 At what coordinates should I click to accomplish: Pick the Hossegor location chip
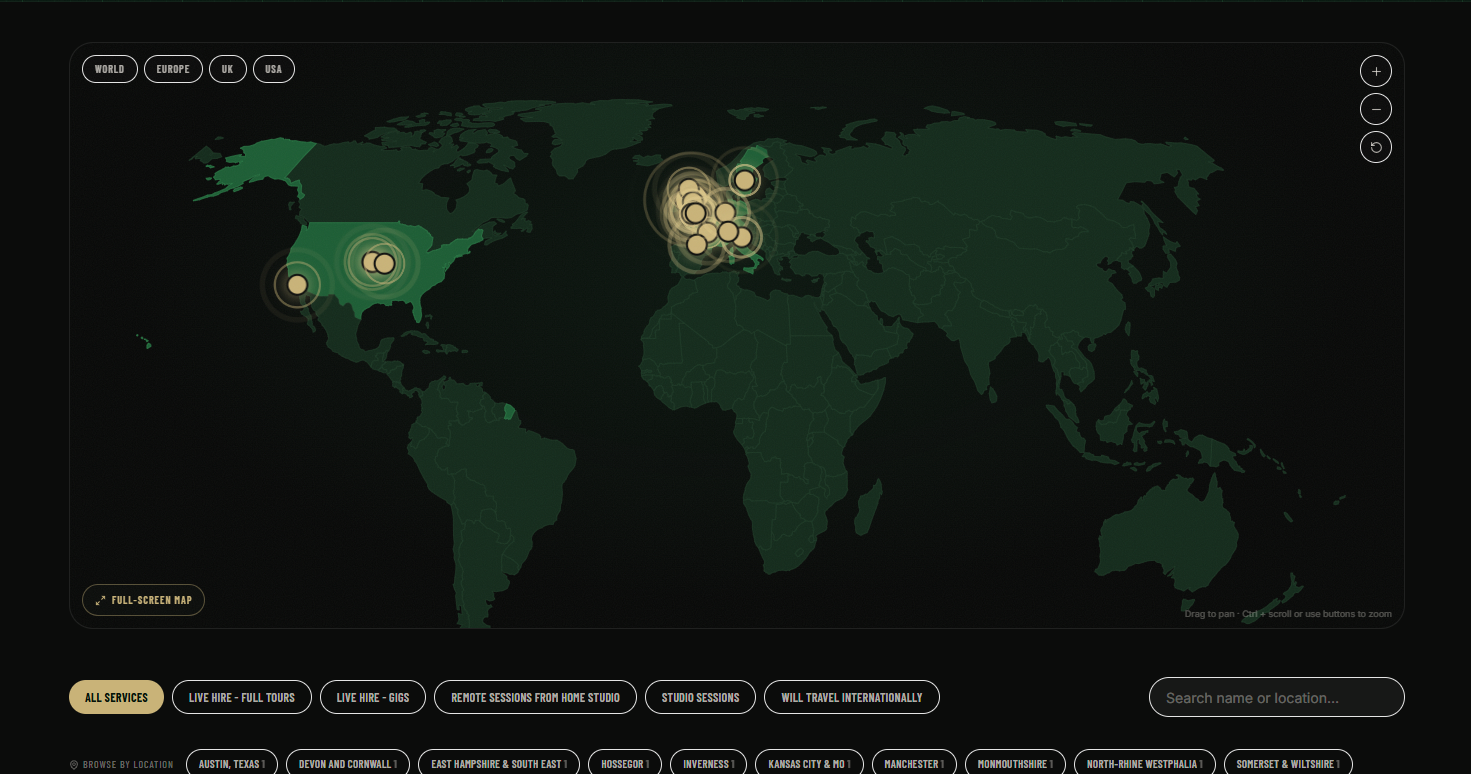[625, 764]
